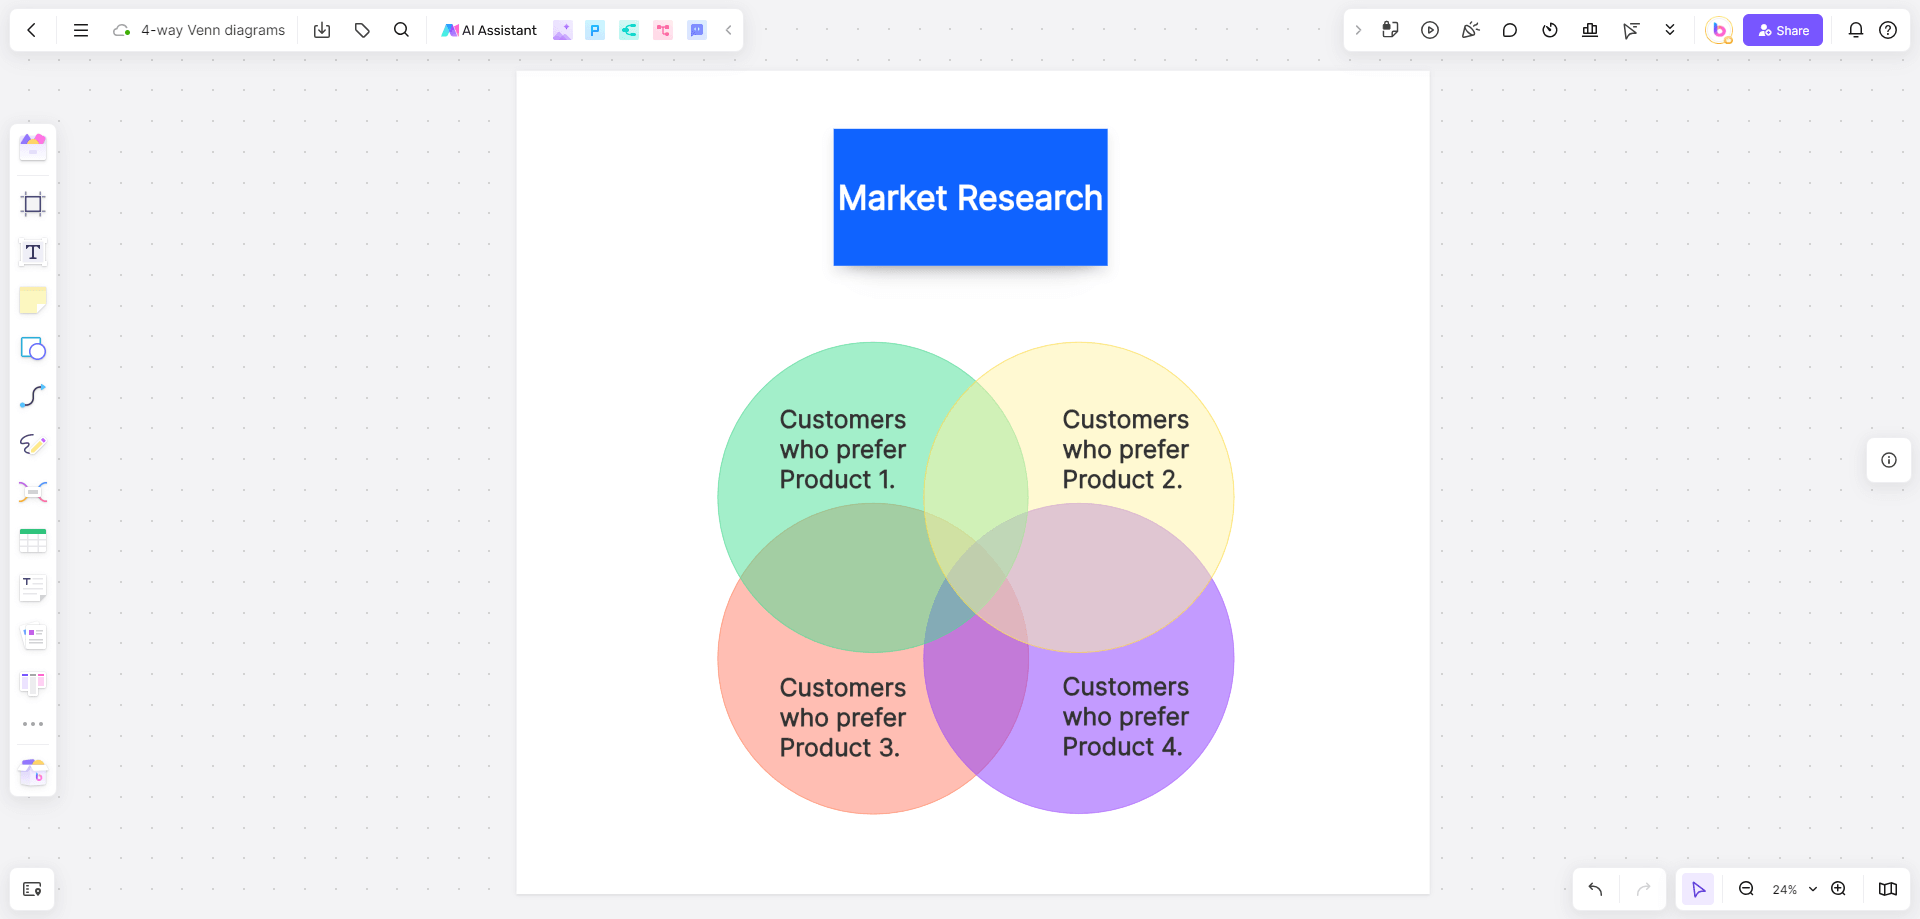
Task: Click the purple chat AI icon
Action: 697,30
